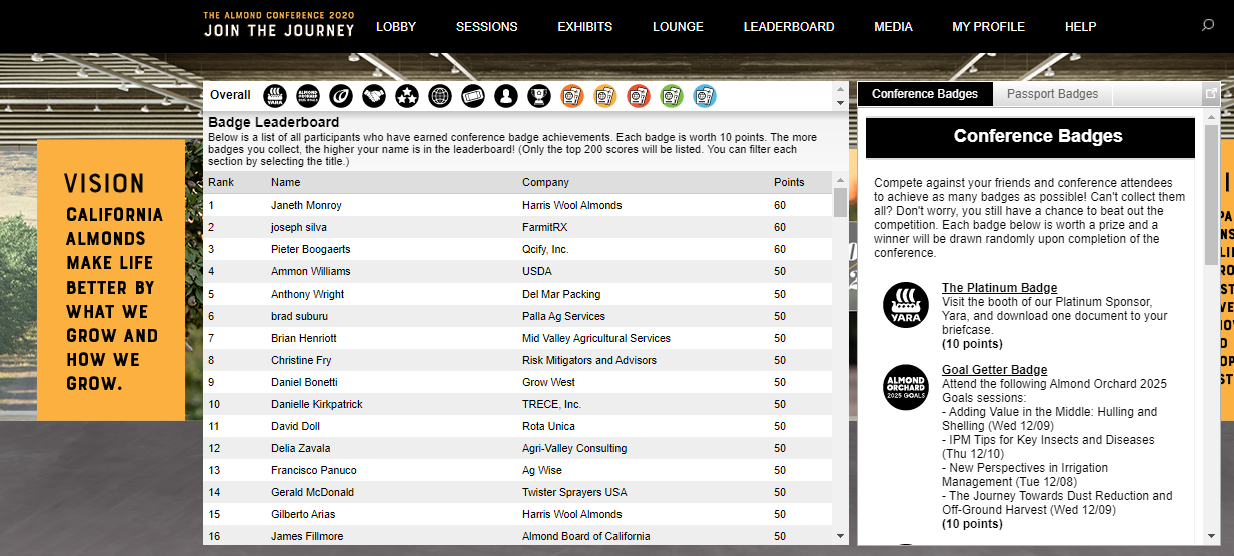The height and width of the screenshot is (556, 1234).
Task: Open the Lounge page
Action: coord(678,27)
